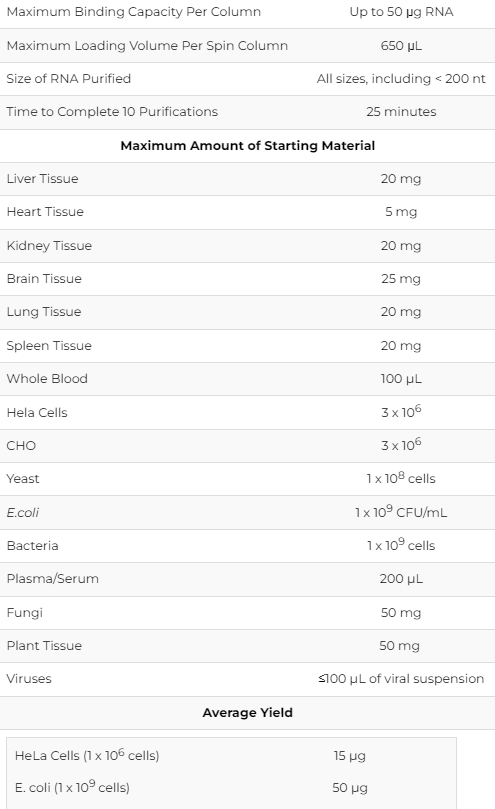Click the Fungi row label
Image resolution: width=495 pixels, height=809 pixels.
click(24, 612)
